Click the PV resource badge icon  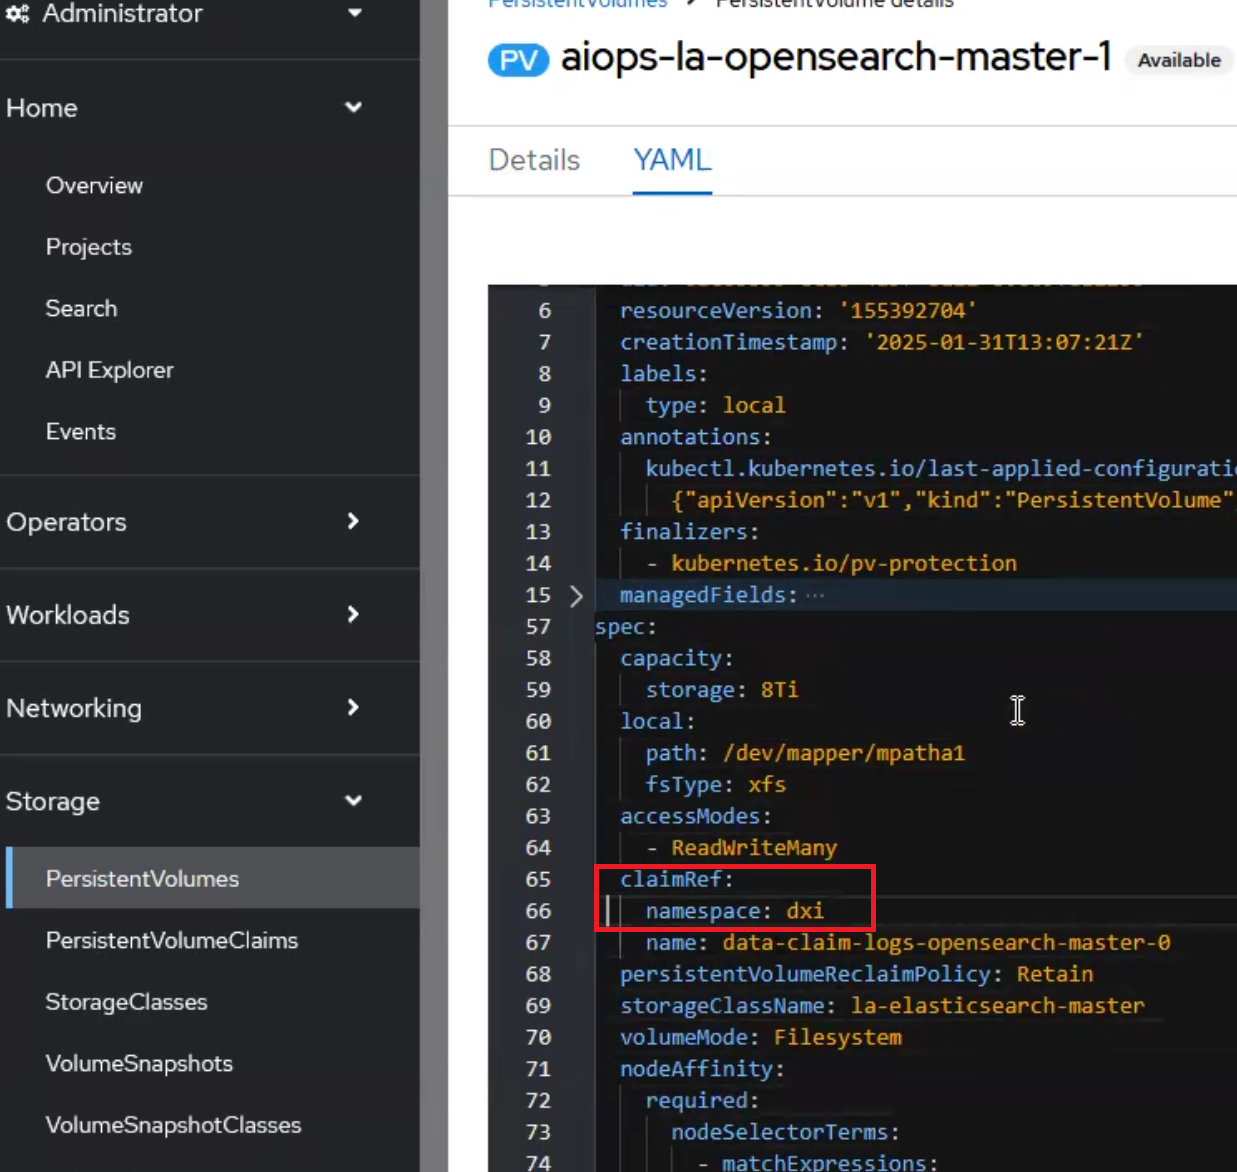[518, 60]
